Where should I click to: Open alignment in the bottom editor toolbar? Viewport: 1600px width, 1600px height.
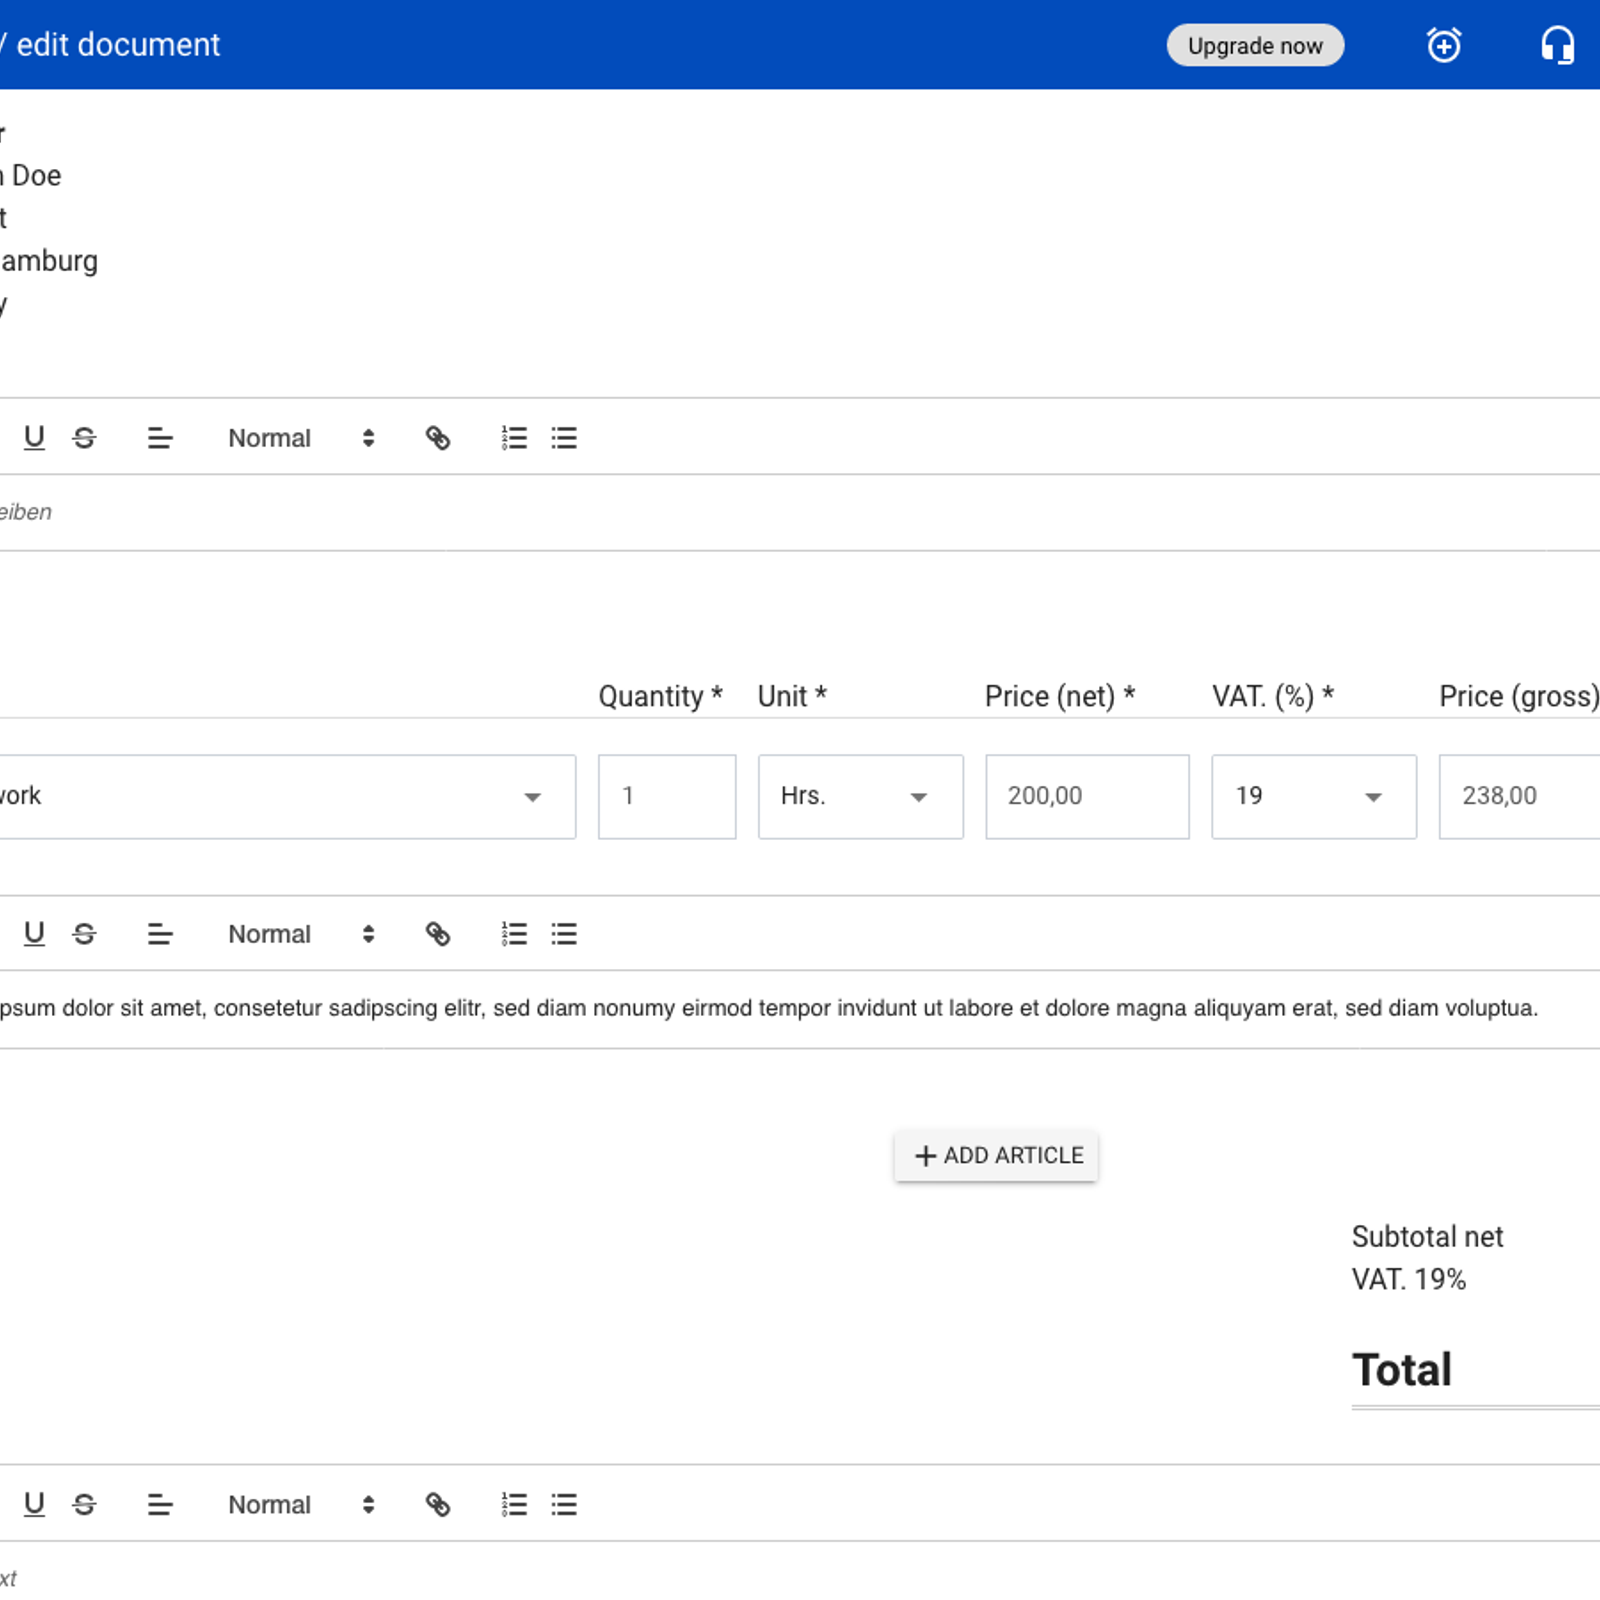coord(160,1505)
